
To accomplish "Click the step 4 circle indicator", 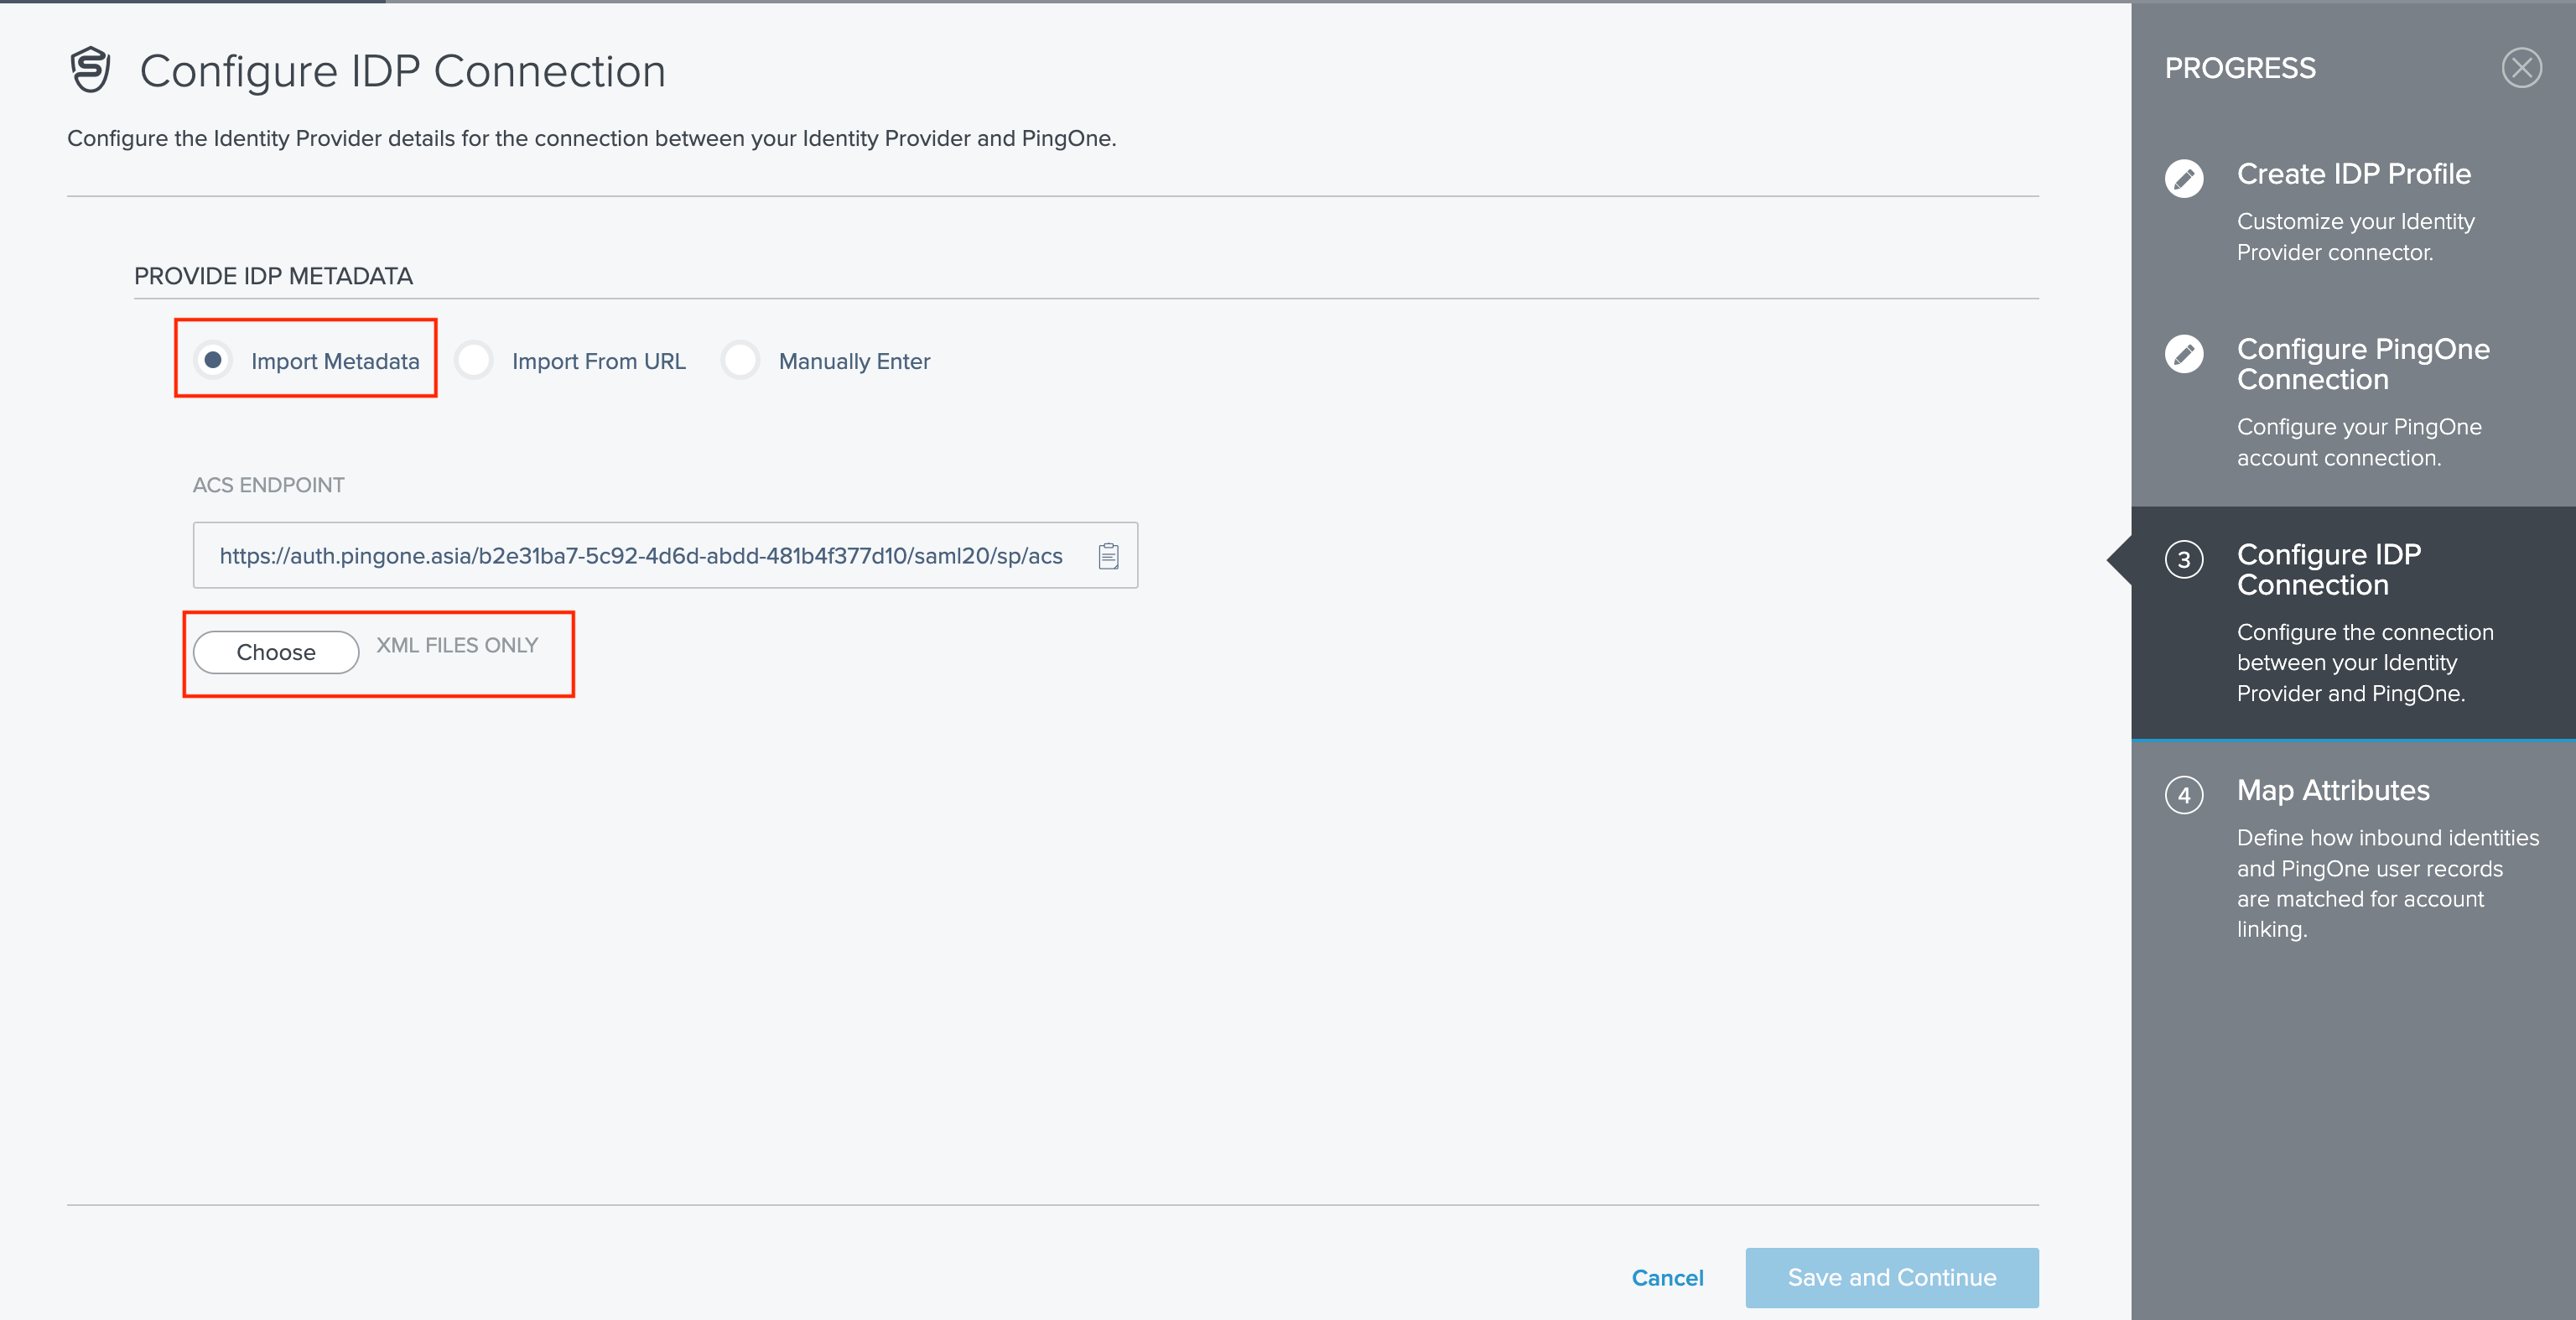I will [x=2185, y=796].
